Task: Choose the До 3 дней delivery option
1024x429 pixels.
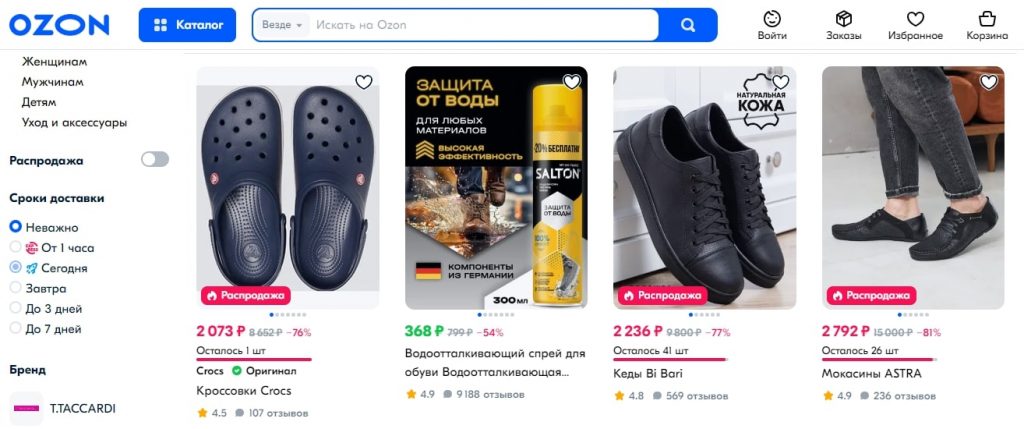Action: point(16,308)
